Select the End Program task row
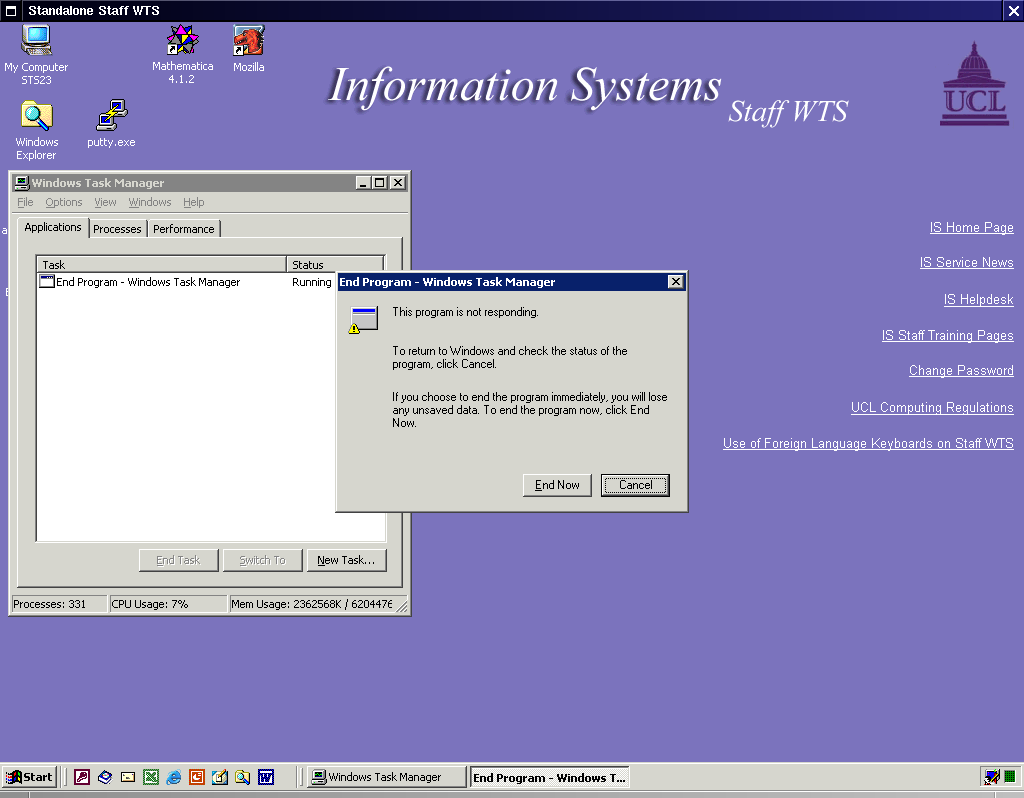 pos(186,282)
